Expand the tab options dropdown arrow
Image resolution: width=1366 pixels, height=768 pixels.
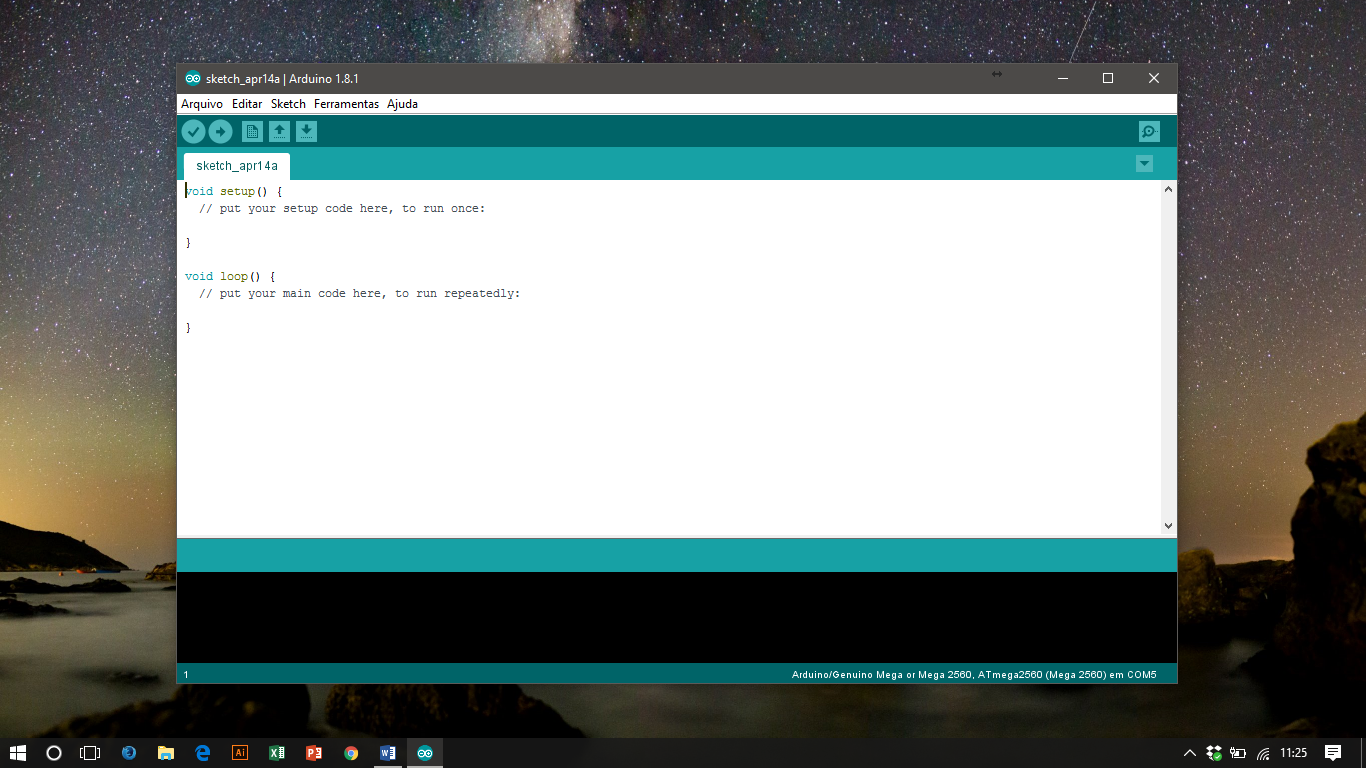coord(1144,164)
